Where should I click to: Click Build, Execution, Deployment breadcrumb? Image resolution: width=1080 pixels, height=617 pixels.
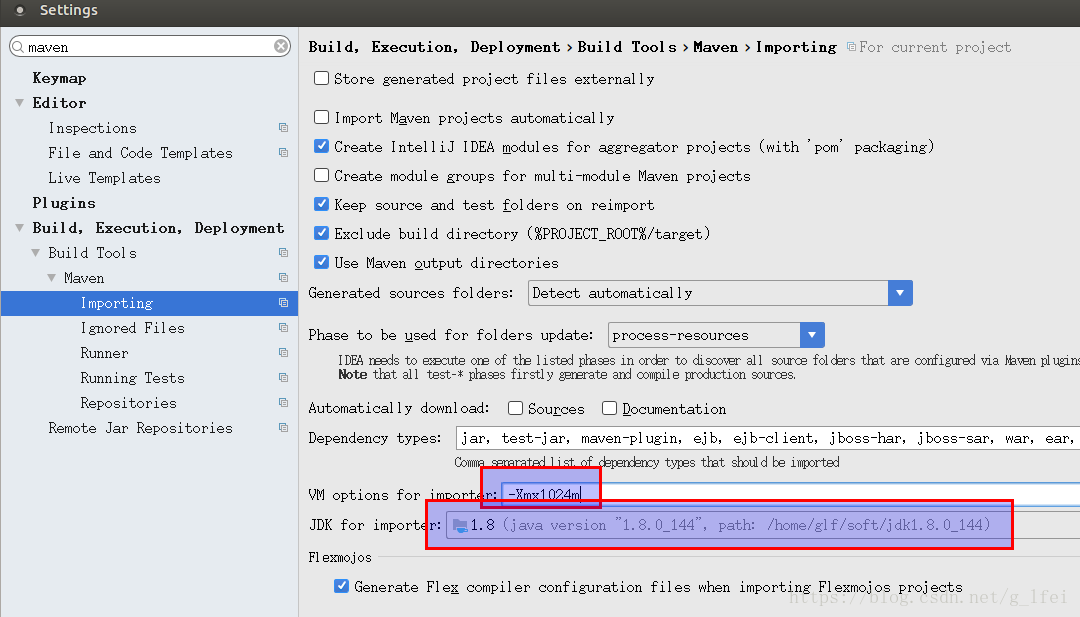(x=434, y=47)
